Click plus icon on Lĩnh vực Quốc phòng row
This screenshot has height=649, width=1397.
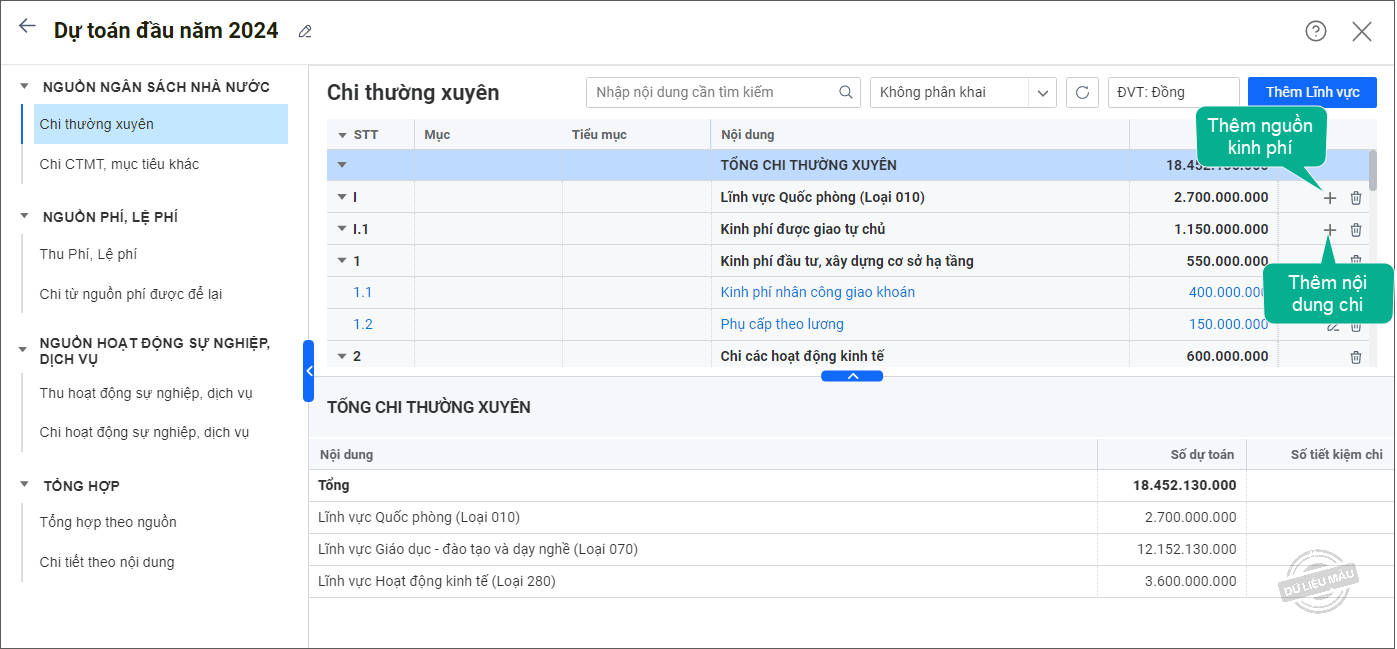[x=1329, y=198]
